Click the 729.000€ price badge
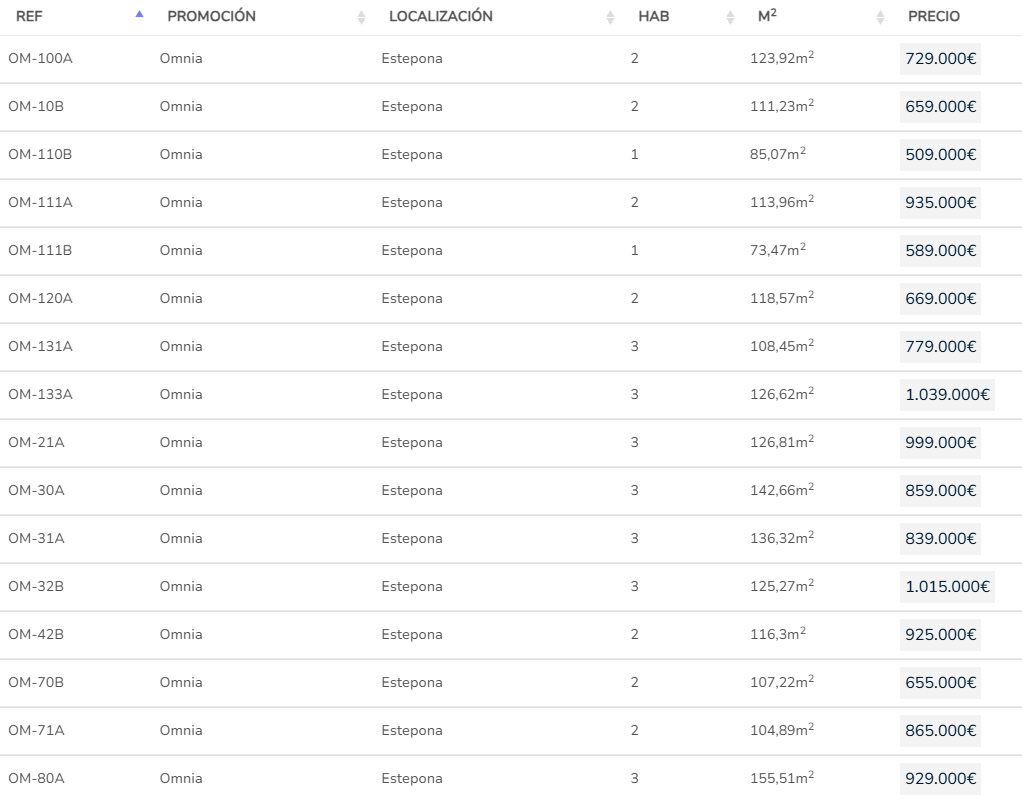 point(940,59)
